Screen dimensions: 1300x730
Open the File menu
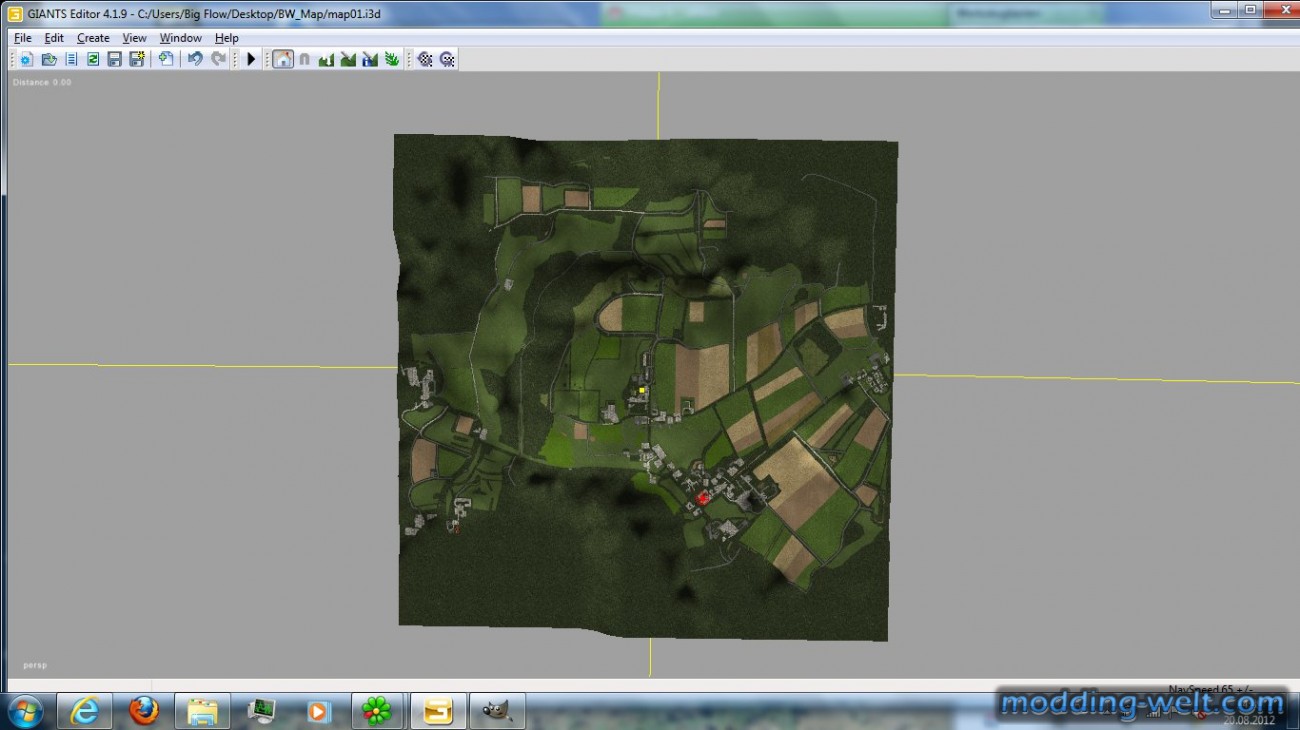pyautogui.click(x=23, y=38)
